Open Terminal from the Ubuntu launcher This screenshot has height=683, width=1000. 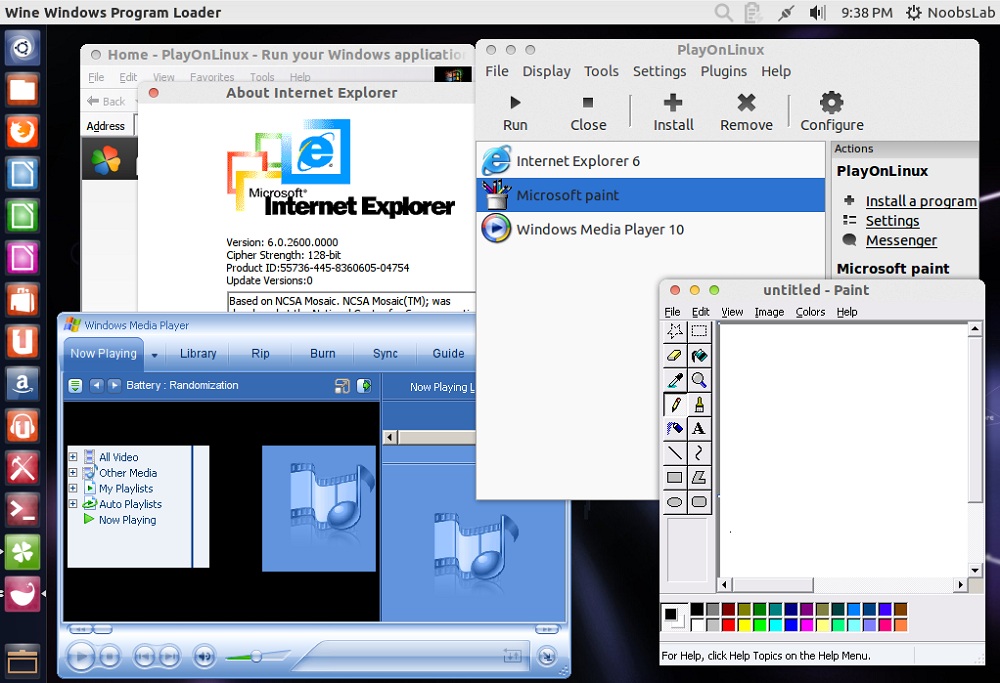tap(22, 510)
